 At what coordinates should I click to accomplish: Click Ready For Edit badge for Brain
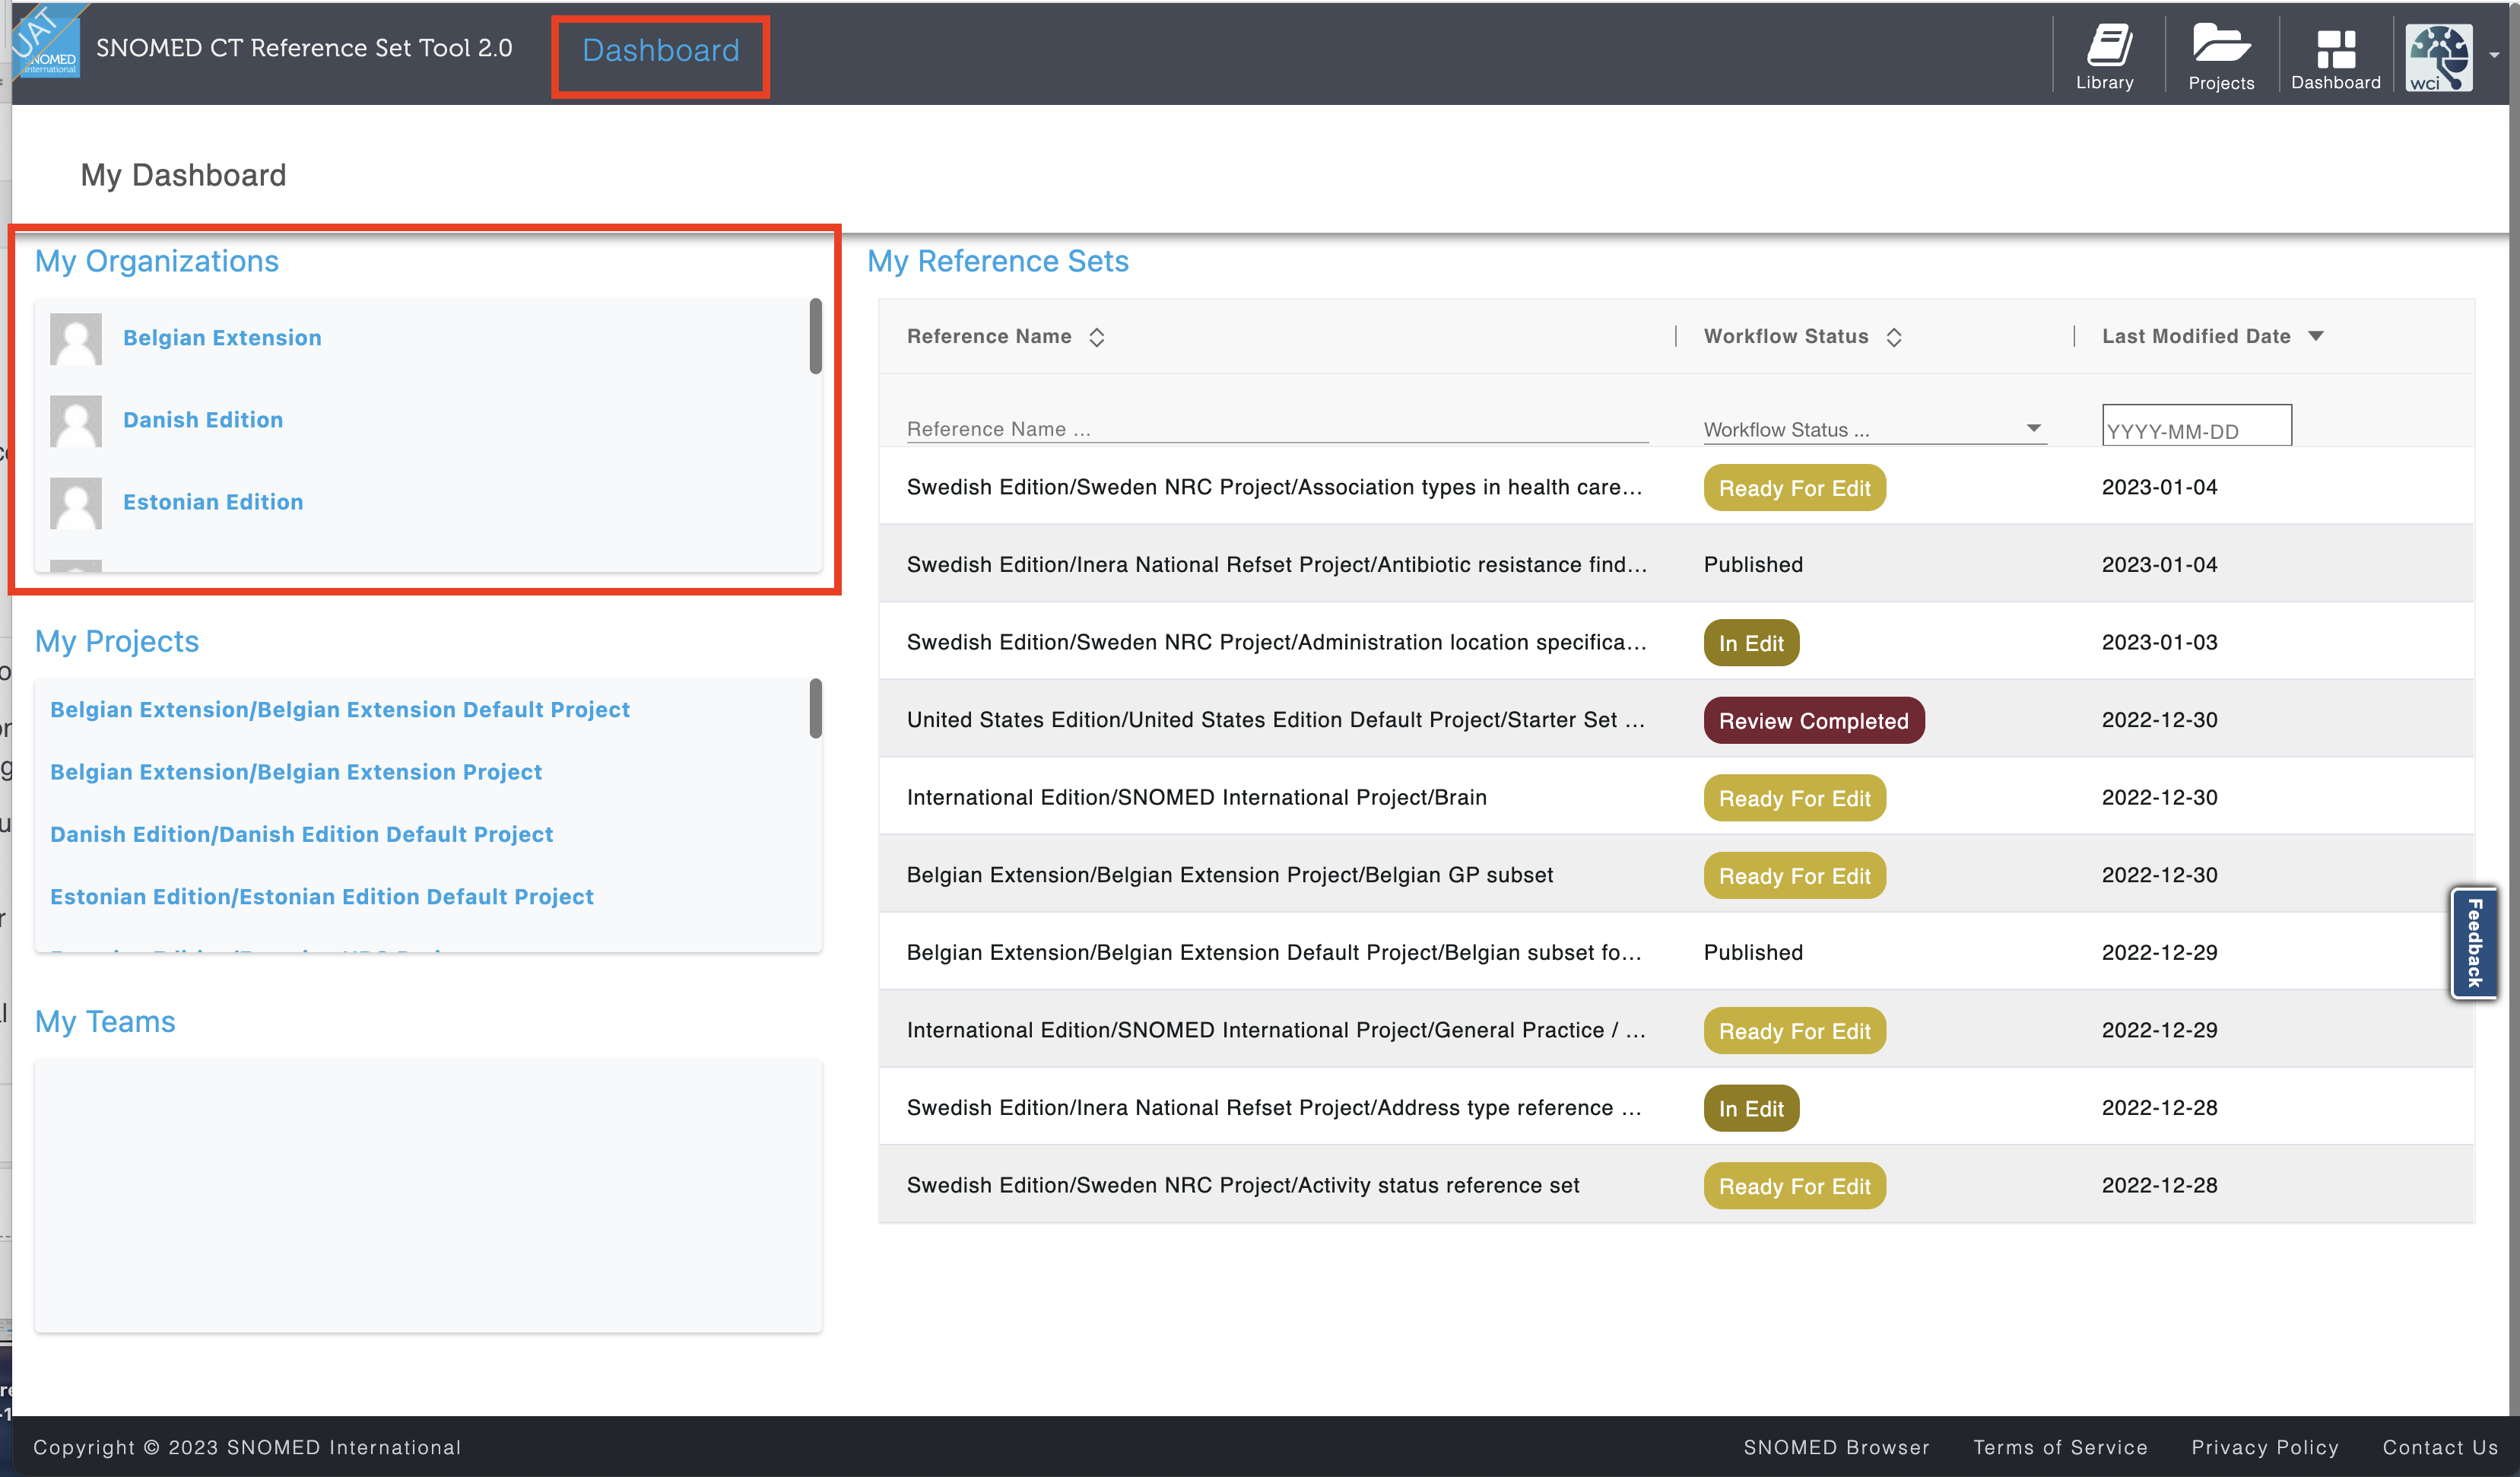point(1794,798)
